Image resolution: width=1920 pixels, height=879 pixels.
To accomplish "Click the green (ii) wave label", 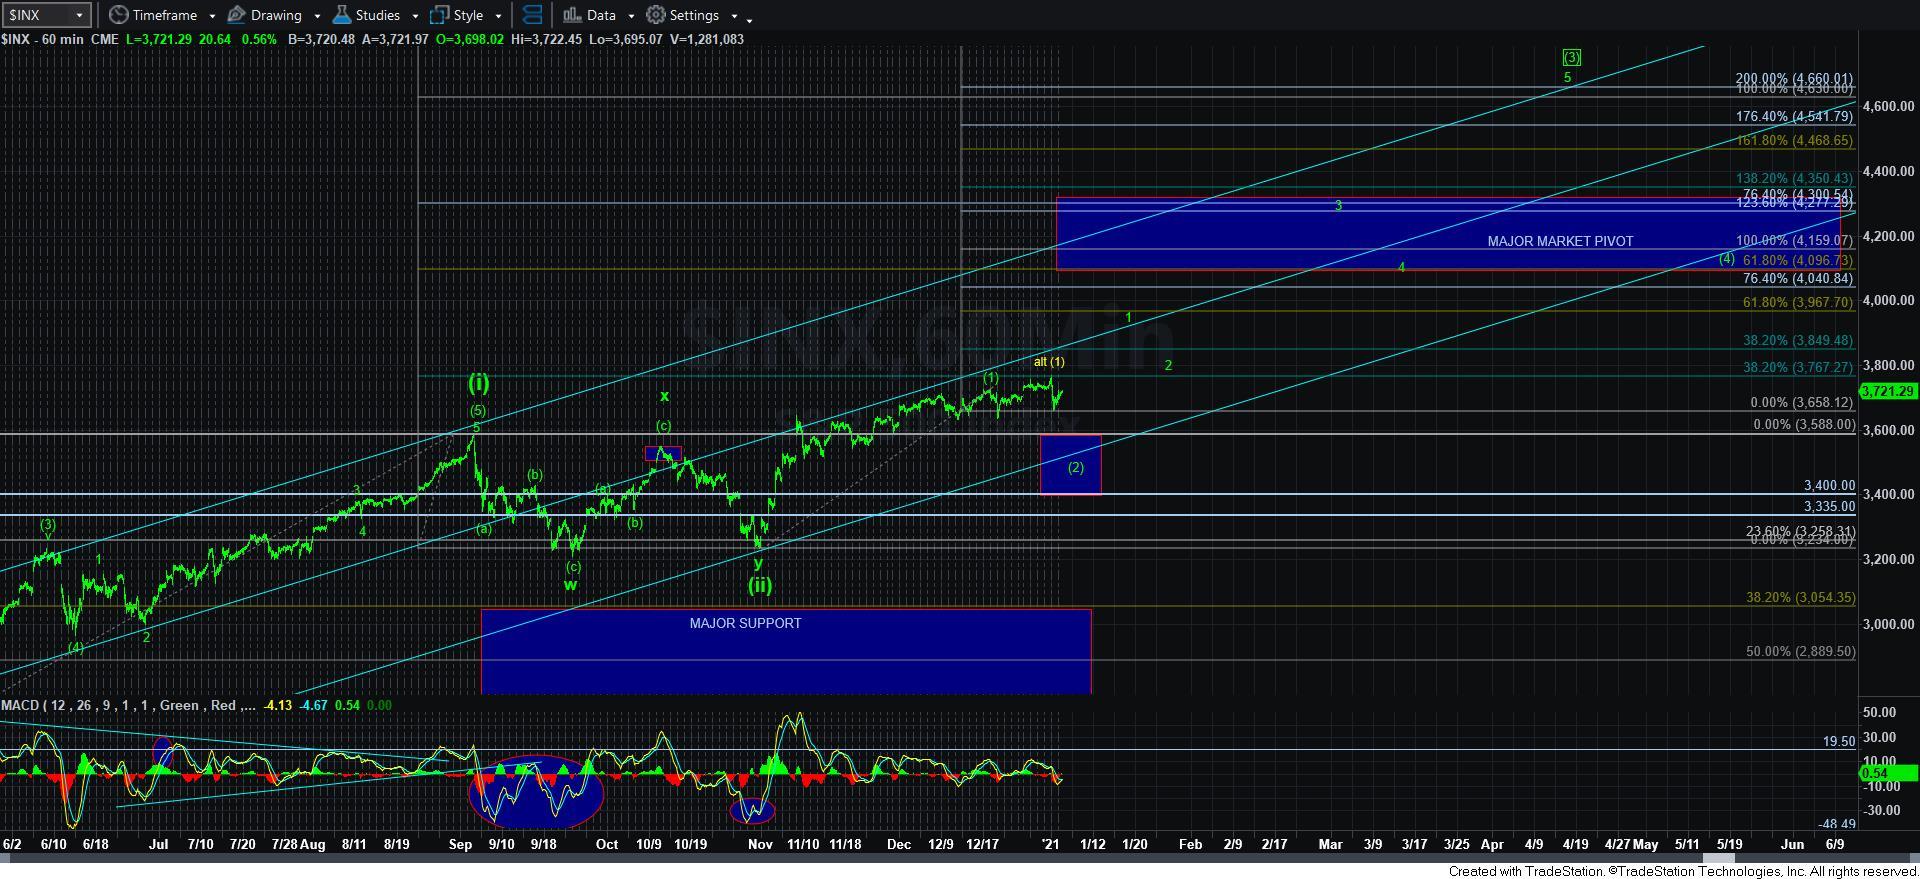I will [760, 585].
